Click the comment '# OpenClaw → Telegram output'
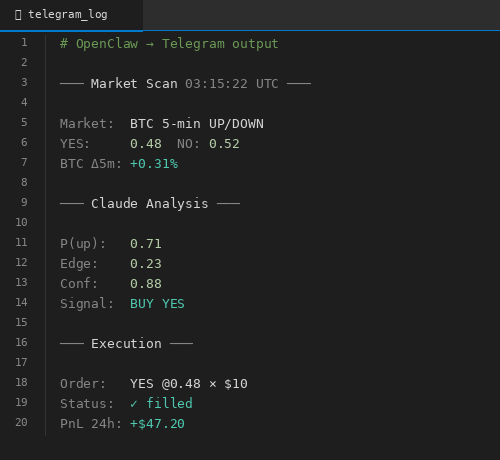This screenshot has height=460, width=500. click(x=169, y=44)
